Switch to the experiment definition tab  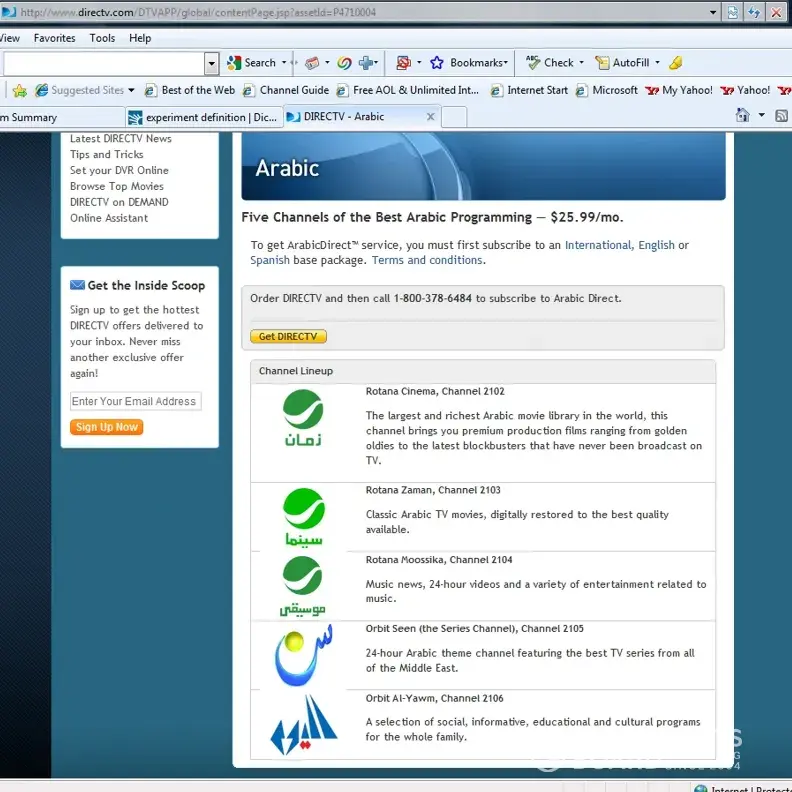click(x=204, y=118)
